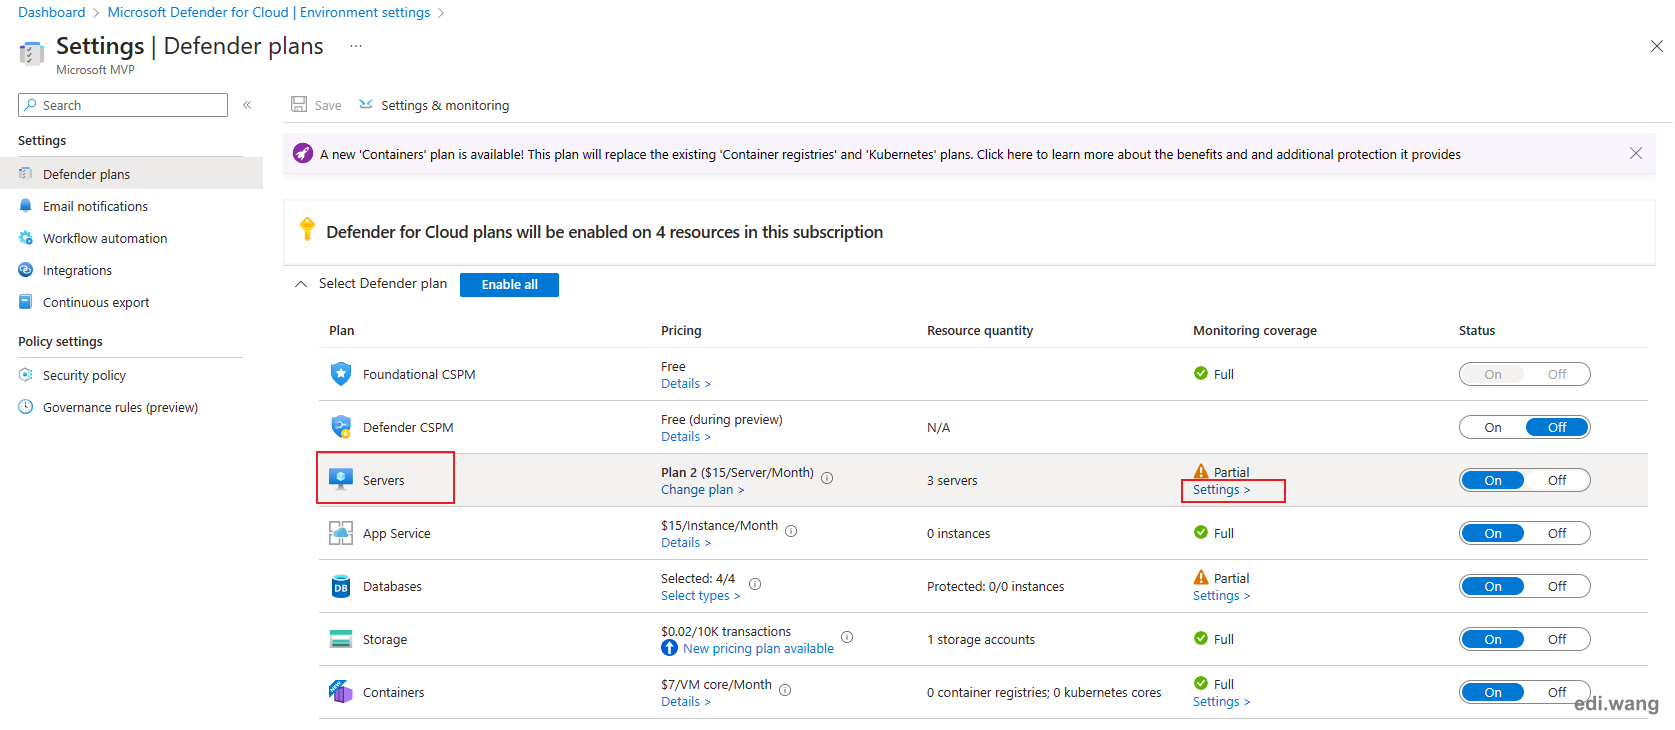Dismiss the Containers plan banner
The width and height of the screenshot is (1675, 730).
click(x=1636, y=153)
